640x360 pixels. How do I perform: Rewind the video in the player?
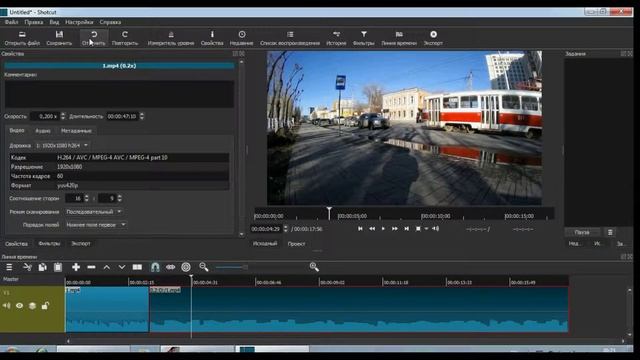tap(372, 229)
